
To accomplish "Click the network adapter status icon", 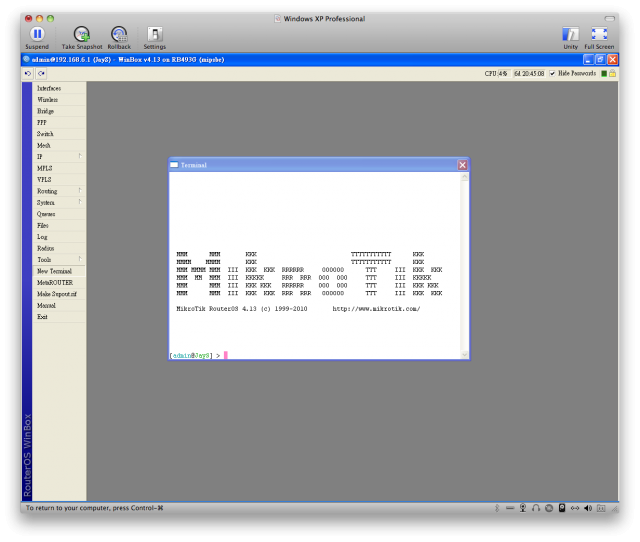I will tap(575, 508).
